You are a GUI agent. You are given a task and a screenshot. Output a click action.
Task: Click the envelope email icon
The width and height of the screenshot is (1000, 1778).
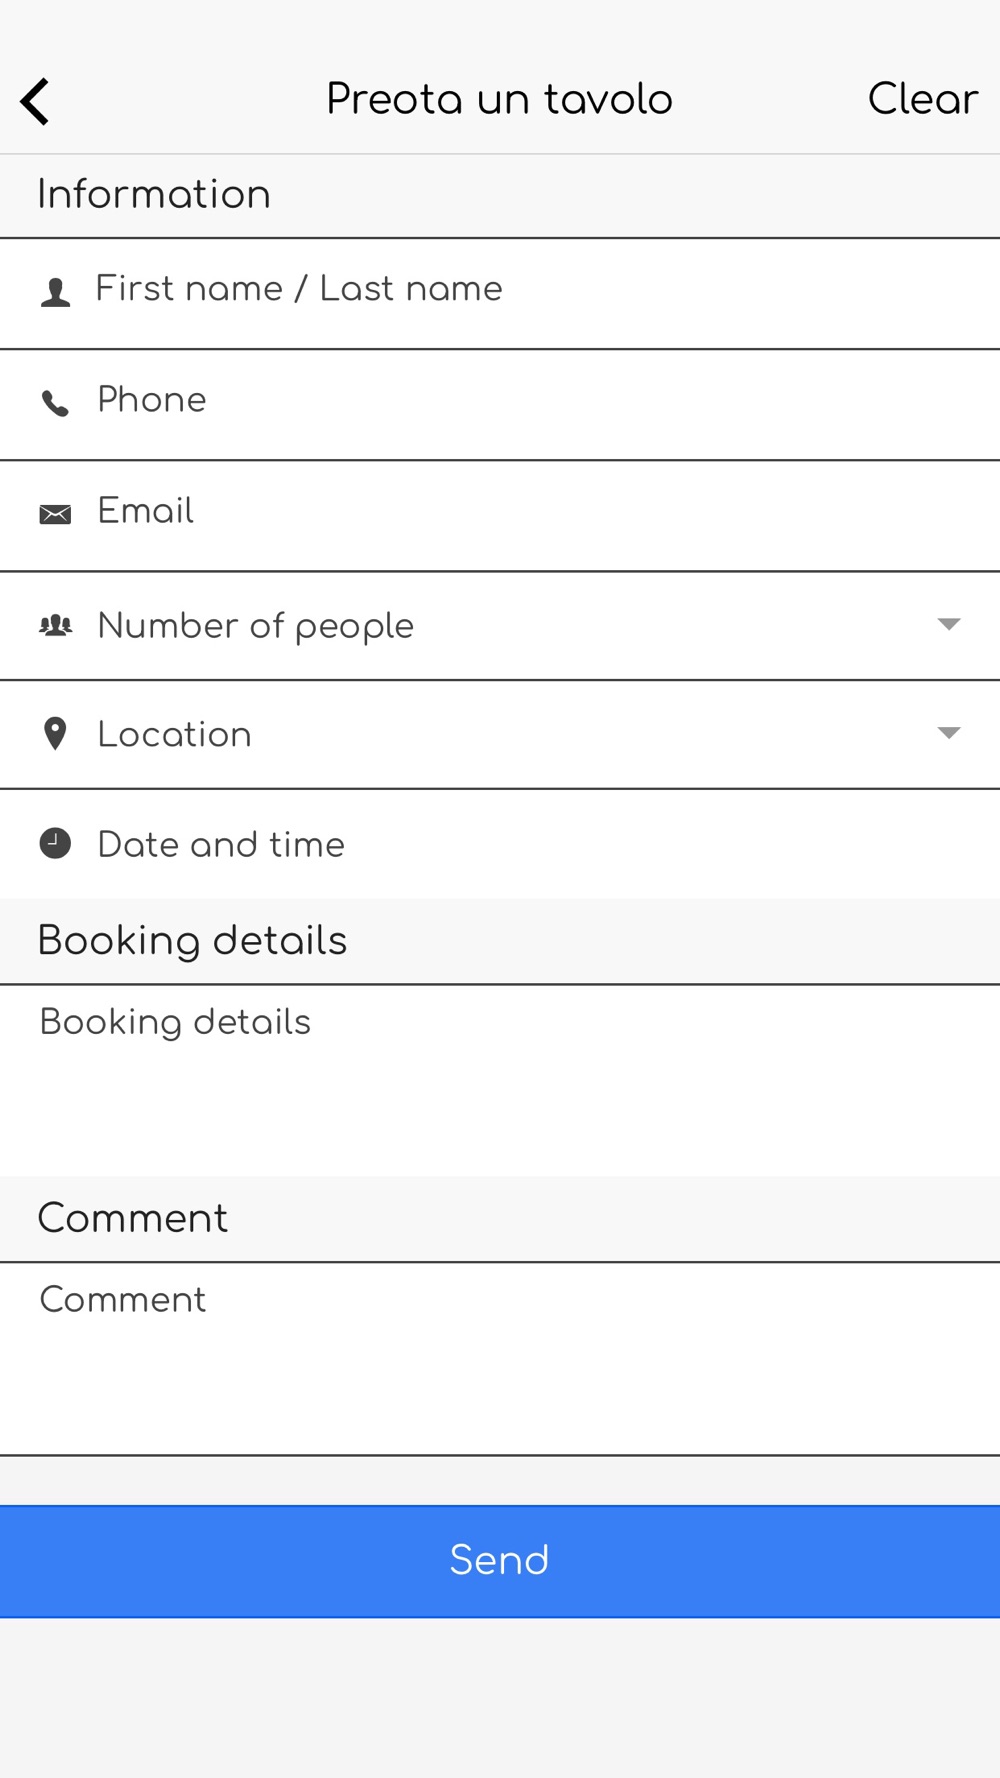click(x=55, y=514)
